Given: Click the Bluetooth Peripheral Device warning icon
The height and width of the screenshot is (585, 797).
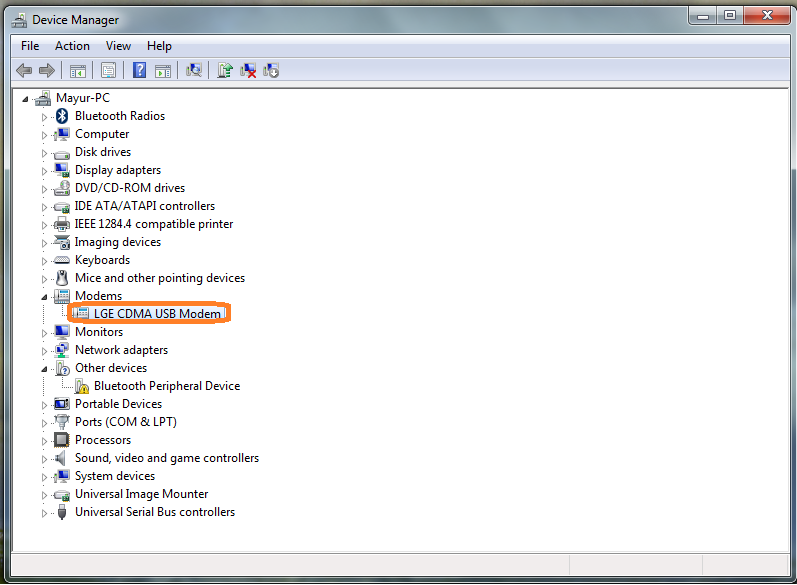Looking at the screenshot, I should (82, 386).
